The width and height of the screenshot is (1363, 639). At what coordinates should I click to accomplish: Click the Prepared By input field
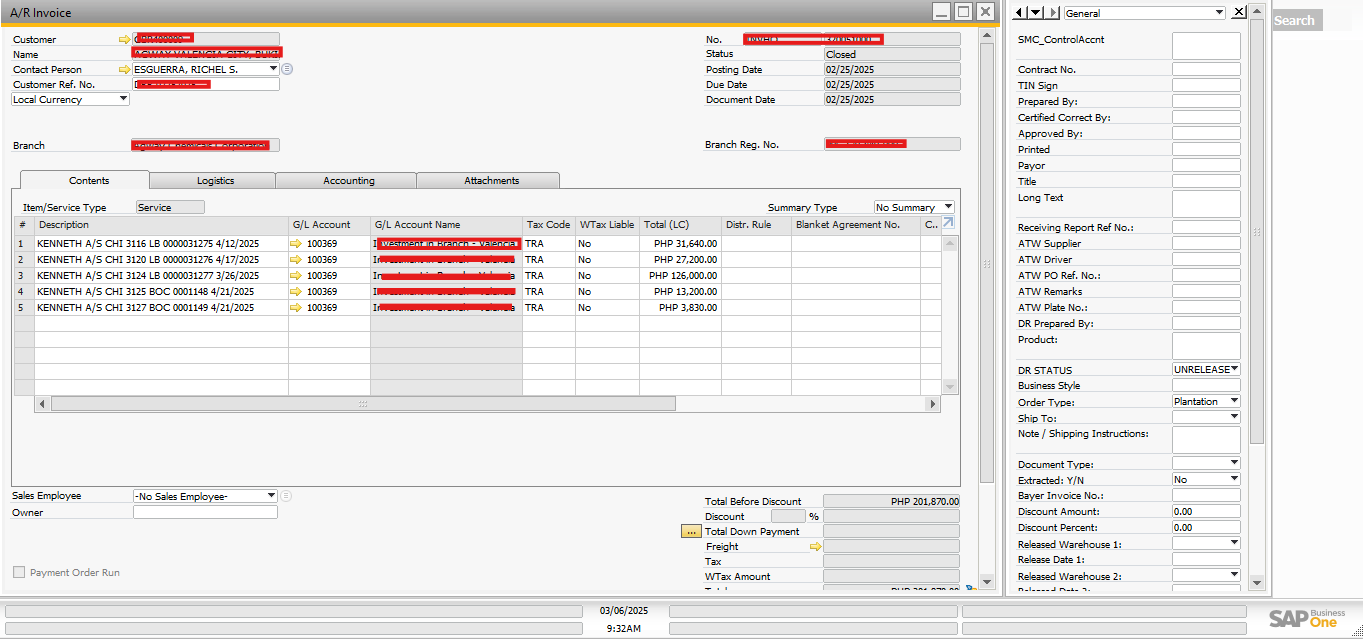tap(1206, 102)
